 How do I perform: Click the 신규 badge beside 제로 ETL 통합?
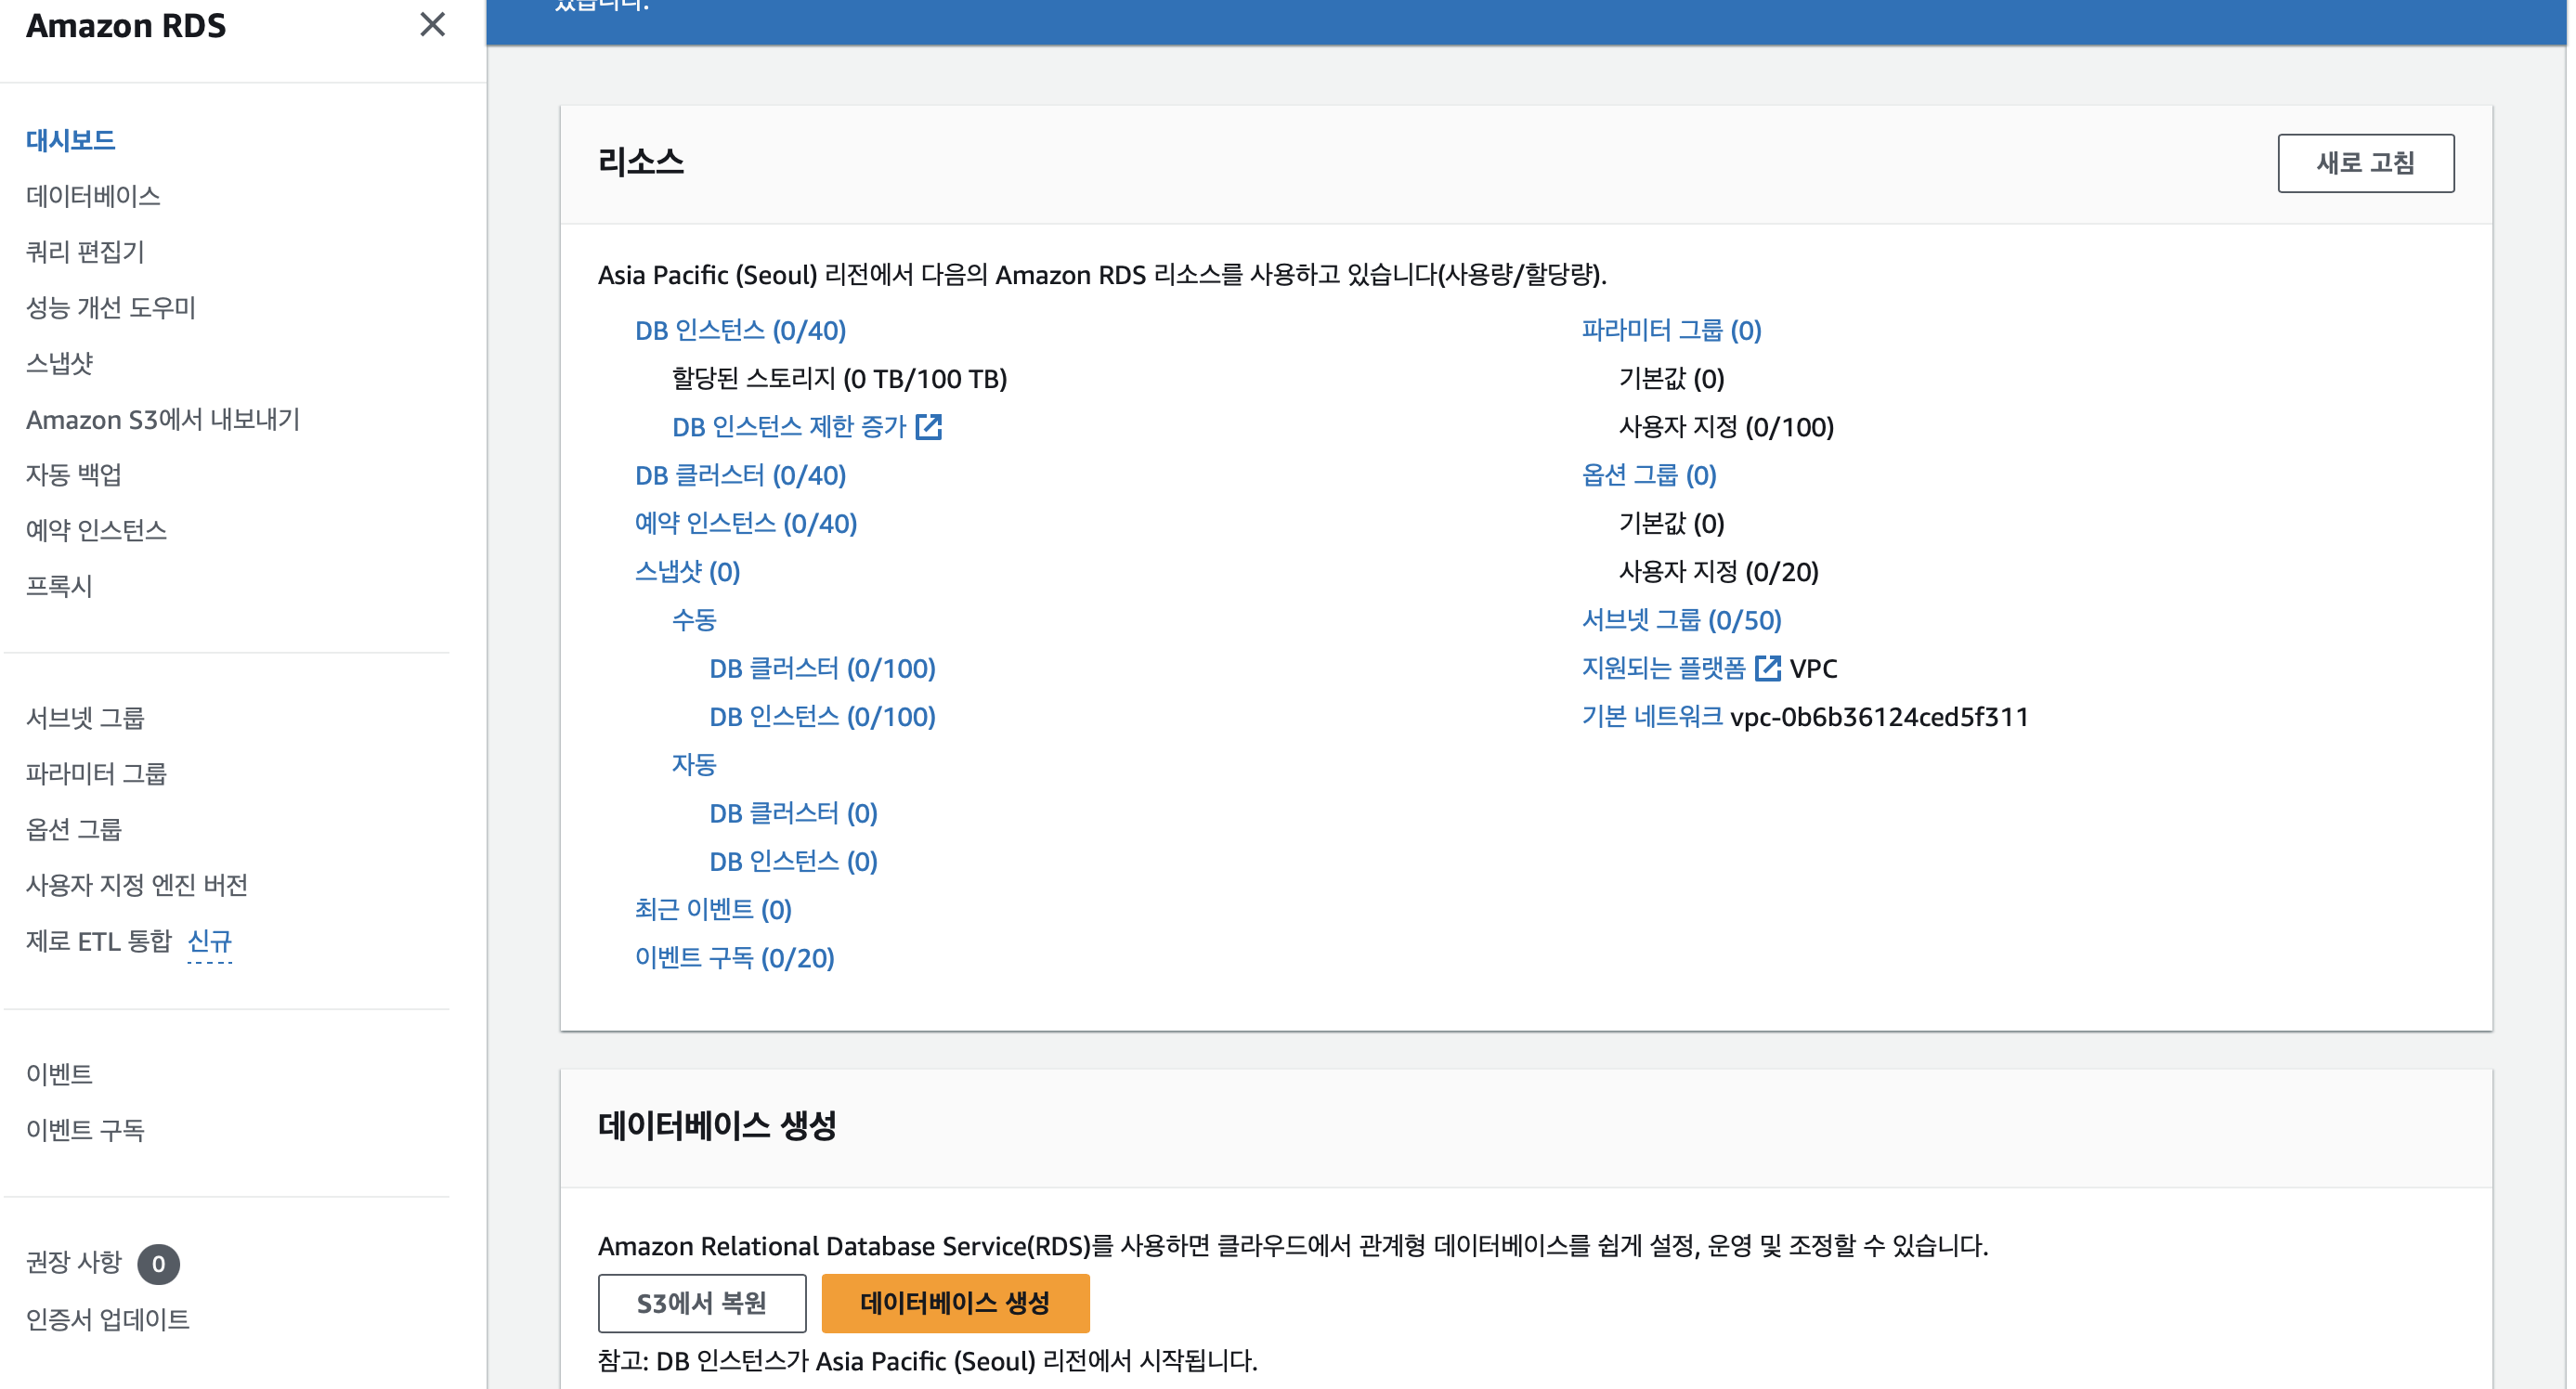(209, 941)
